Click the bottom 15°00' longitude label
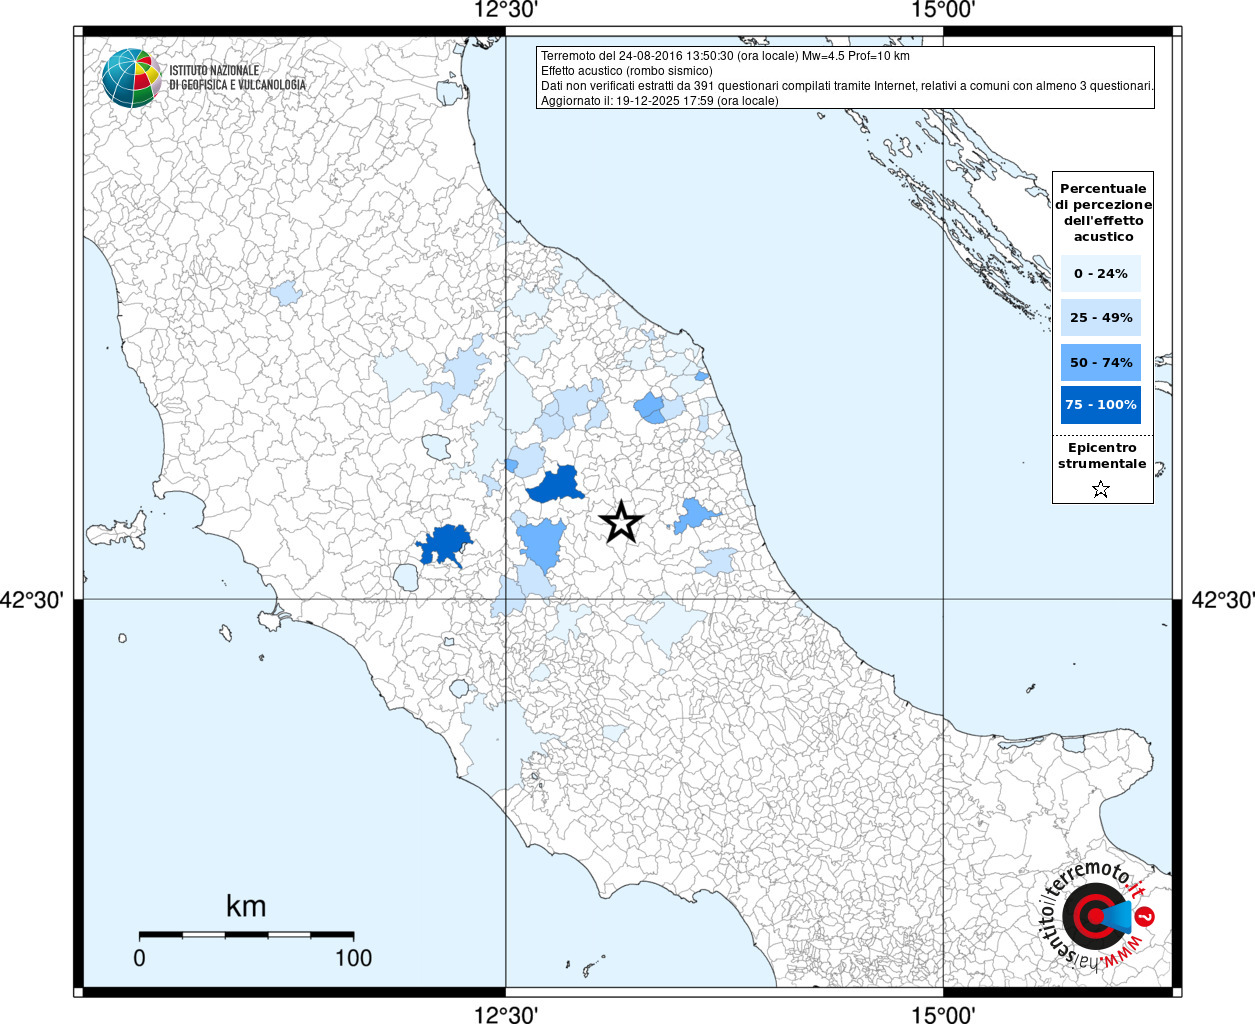Image resolution: width=1255 pixels, height=1024 pixels. pos(943,1014)
